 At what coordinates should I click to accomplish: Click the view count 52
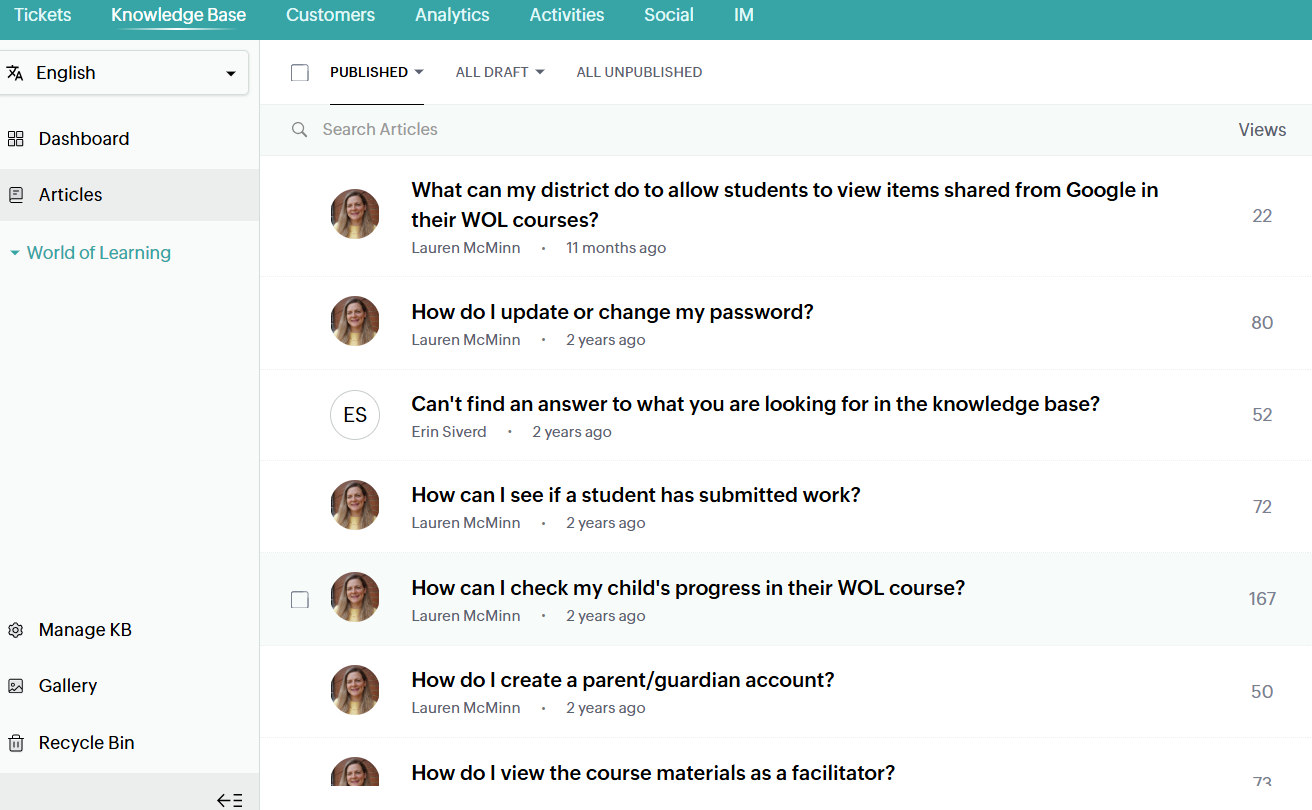pos(1262,415)
